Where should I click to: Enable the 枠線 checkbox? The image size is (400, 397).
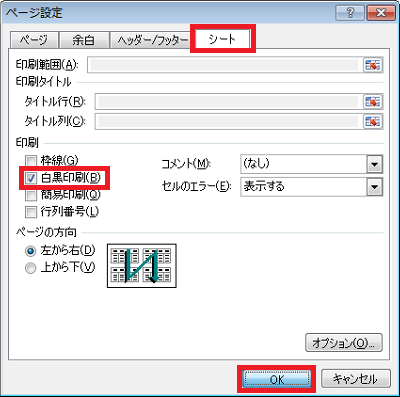[31, 161]
